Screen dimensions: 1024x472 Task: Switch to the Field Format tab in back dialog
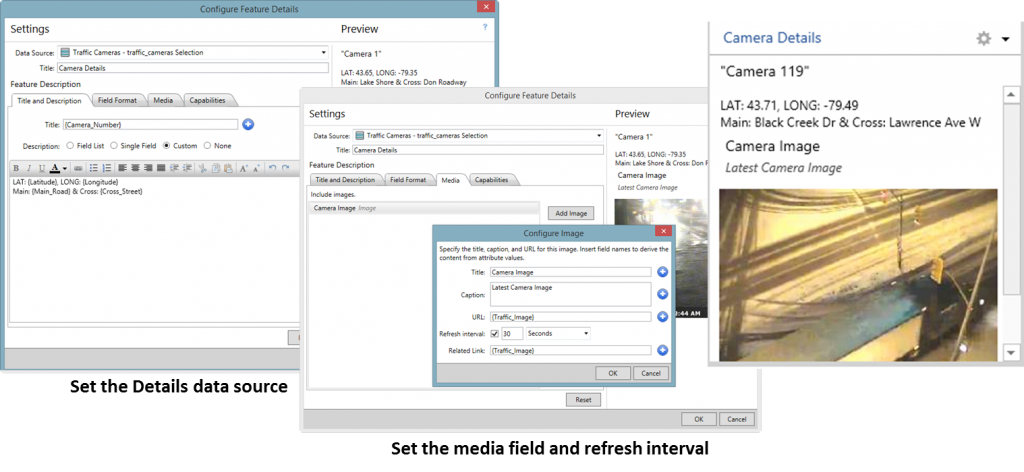tap(118, 101)
